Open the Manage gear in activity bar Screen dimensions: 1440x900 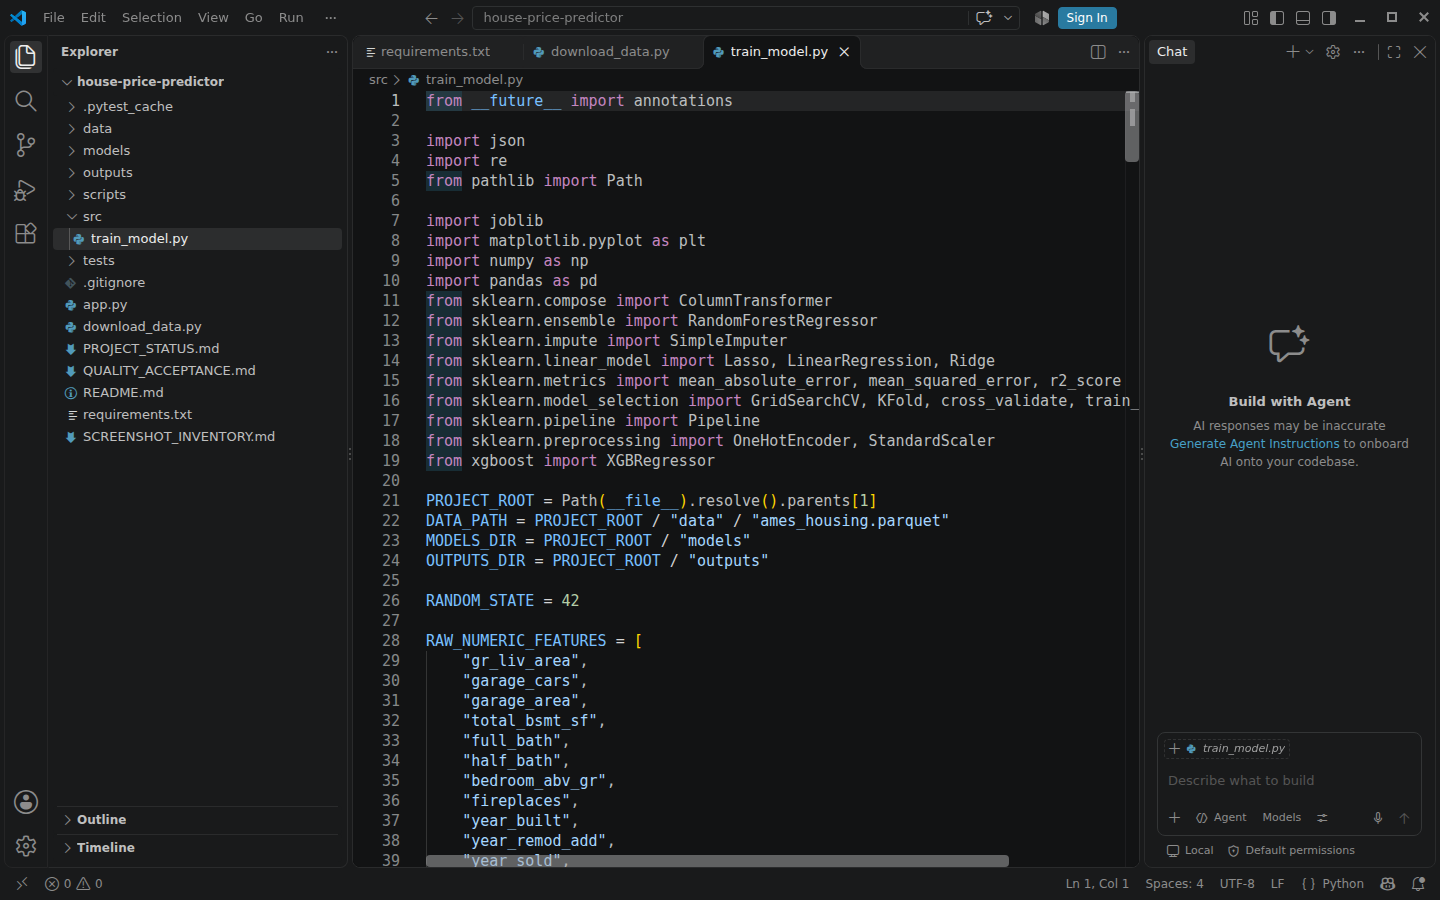(26, 846)
